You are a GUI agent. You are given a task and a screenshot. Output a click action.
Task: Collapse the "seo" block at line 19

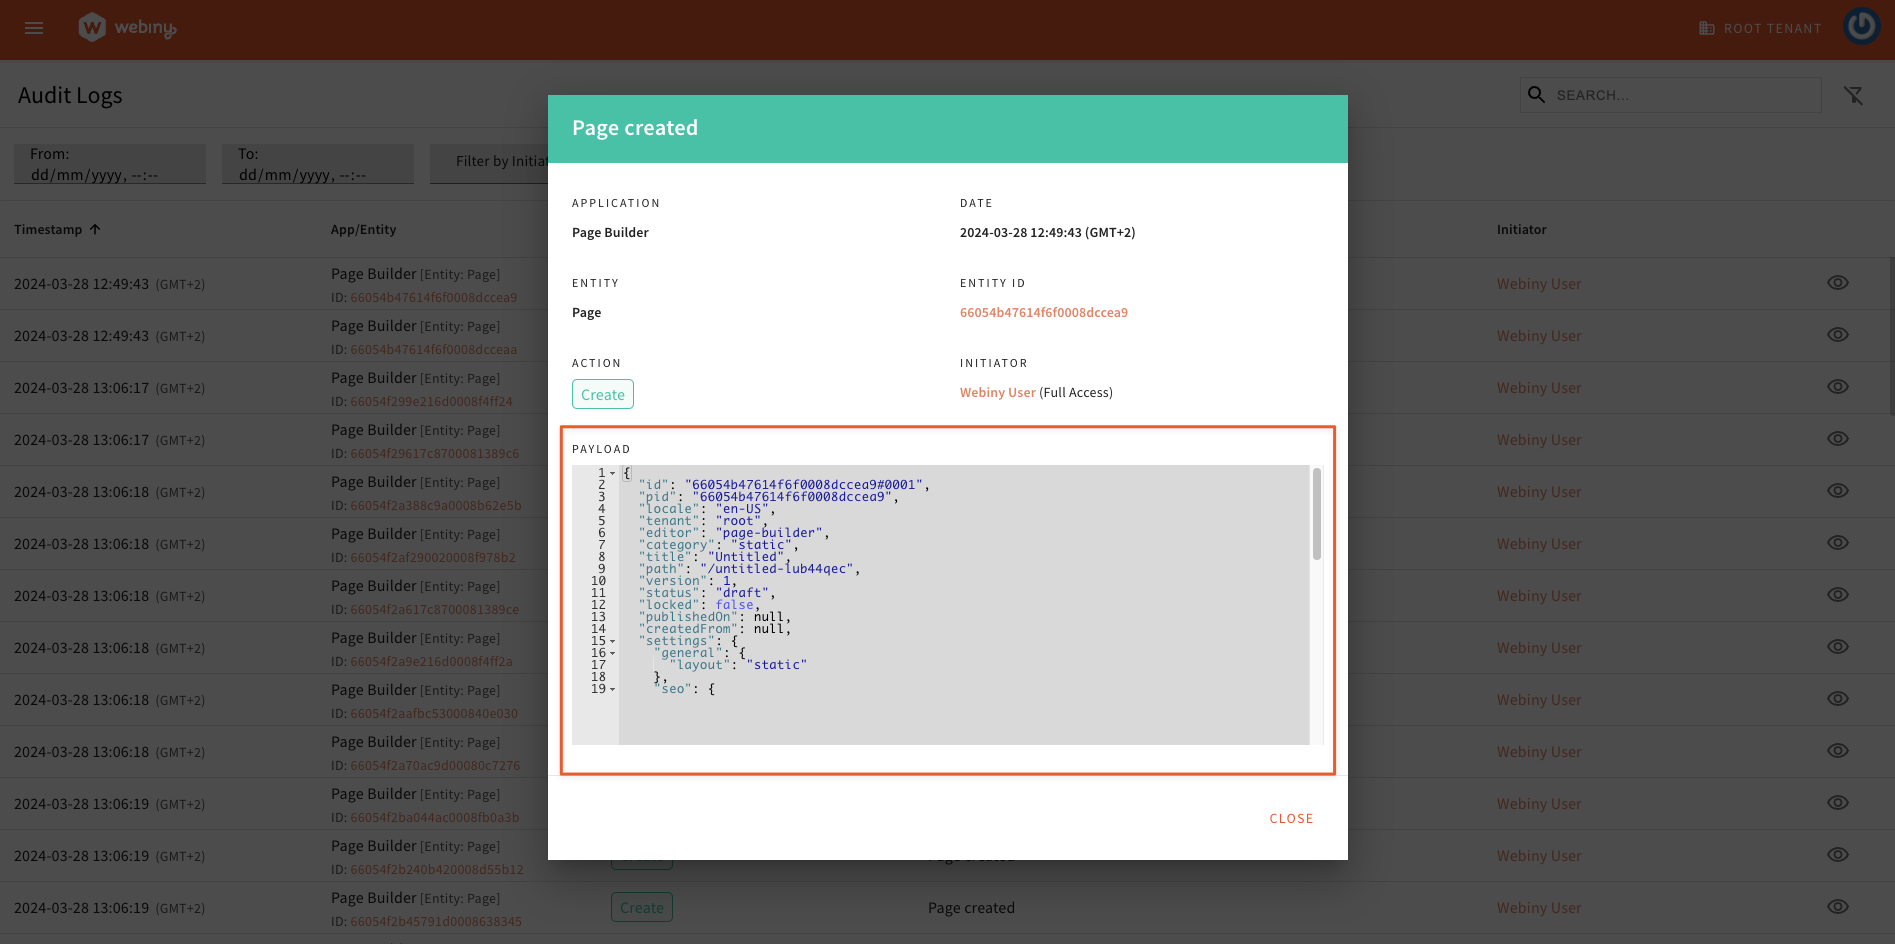pos(613,689)
